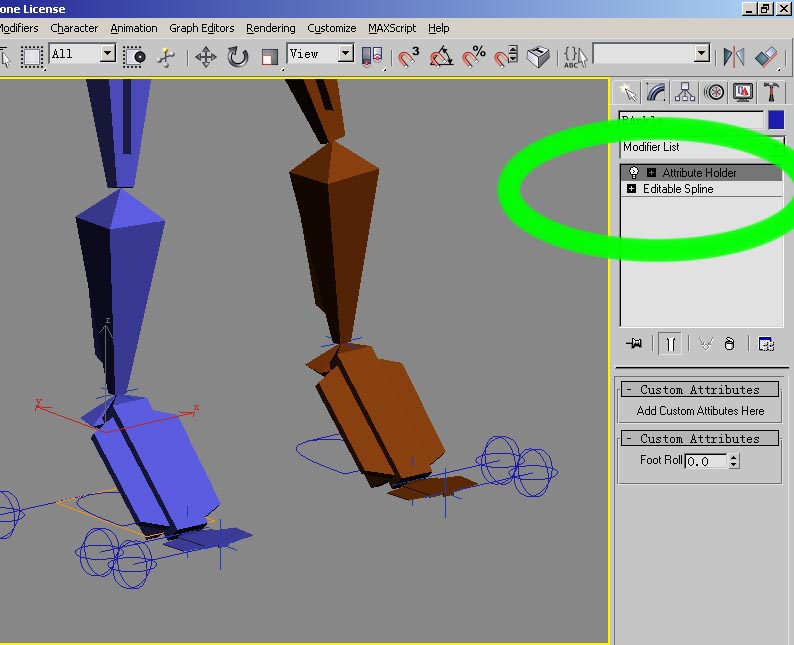Screen dimensions: 794x645
Task: Expand the Editable Spline modifier
Action: (631, 189)
